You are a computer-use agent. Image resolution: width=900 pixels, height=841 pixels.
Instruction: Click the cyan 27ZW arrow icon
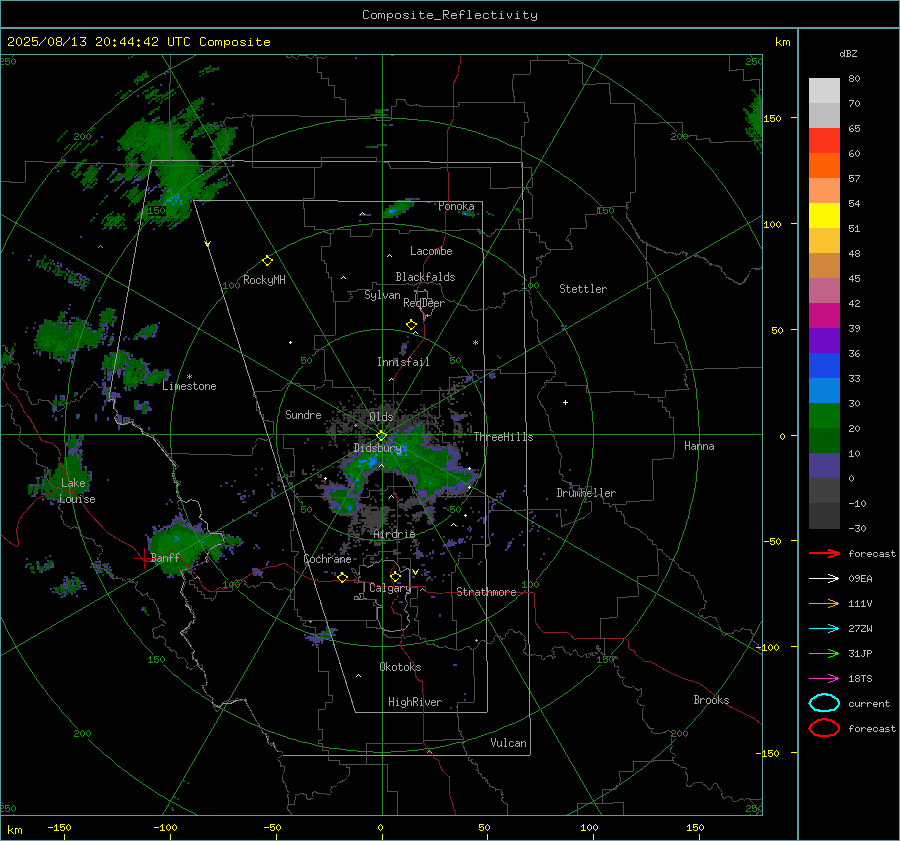pyautogui.click(x=824, y=629)
